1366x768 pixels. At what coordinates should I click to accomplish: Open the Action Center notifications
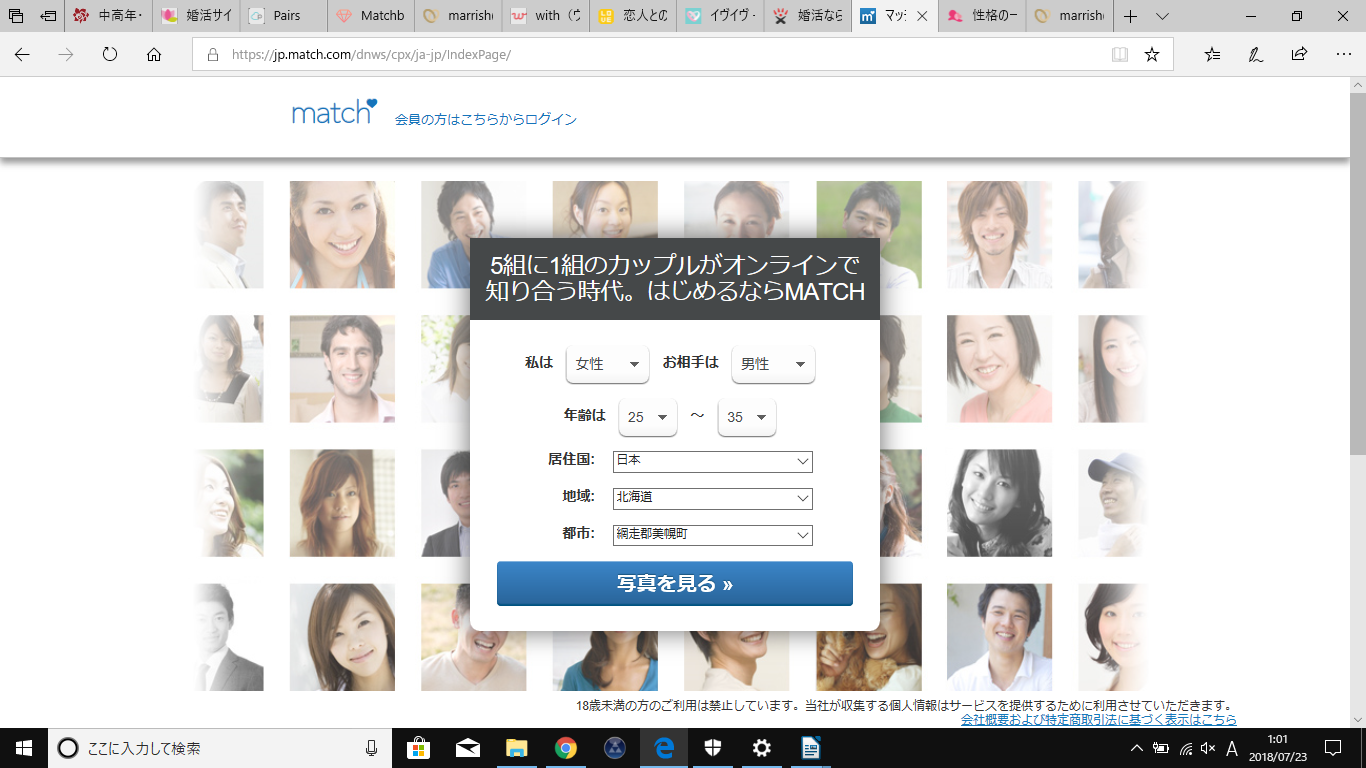1332,748
